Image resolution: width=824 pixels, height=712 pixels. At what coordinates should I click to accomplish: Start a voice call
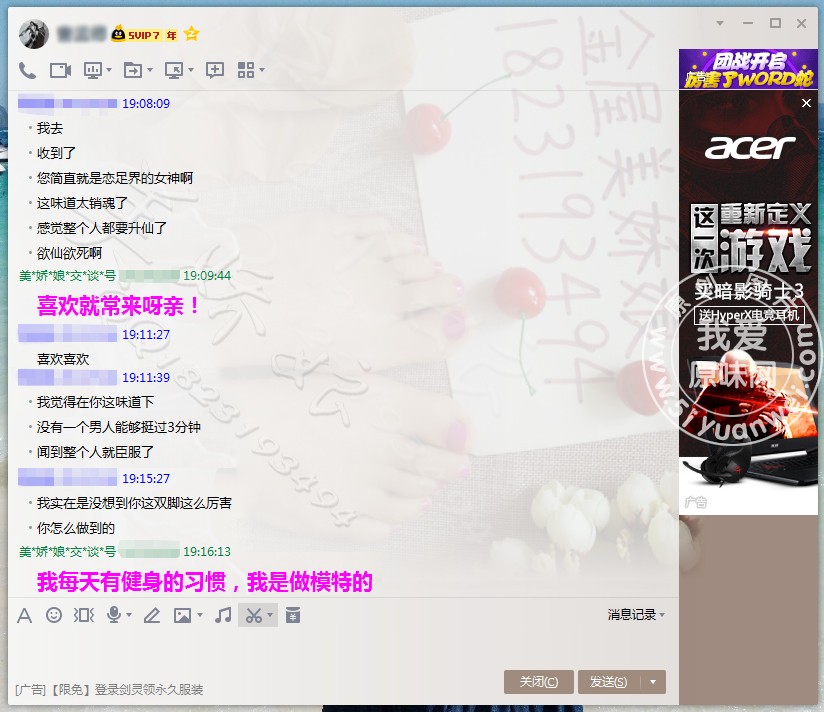click(x=28, y=70)
